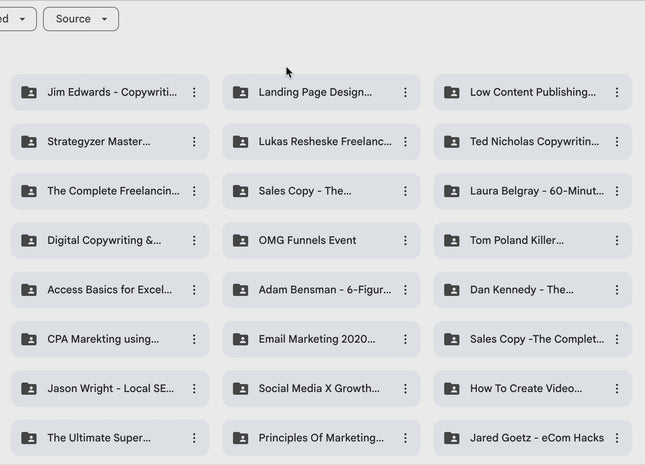Click the folder name 'Ted Nicholas Copywritin...'
The image size is (645, 465).
point(534,142)
